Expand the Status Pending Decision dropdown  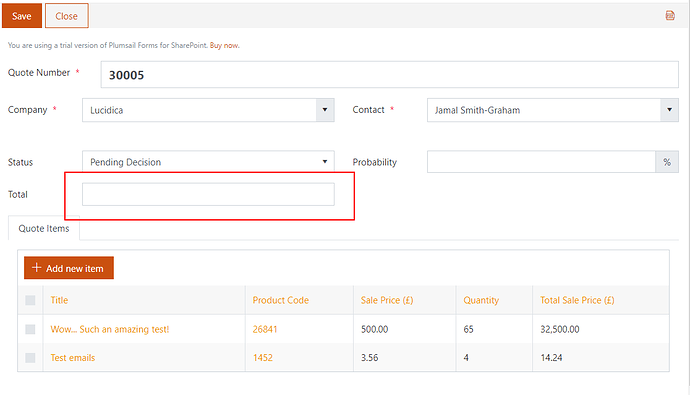click(x=208, y=161)
